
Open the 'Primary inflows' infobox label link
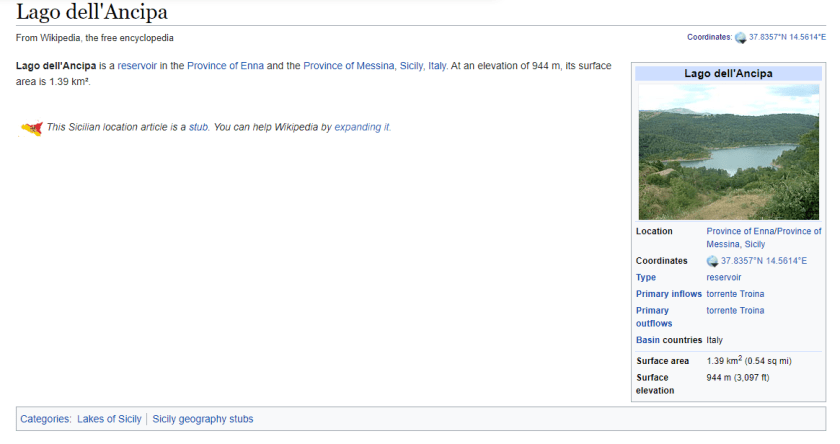(x=668, y=295)
